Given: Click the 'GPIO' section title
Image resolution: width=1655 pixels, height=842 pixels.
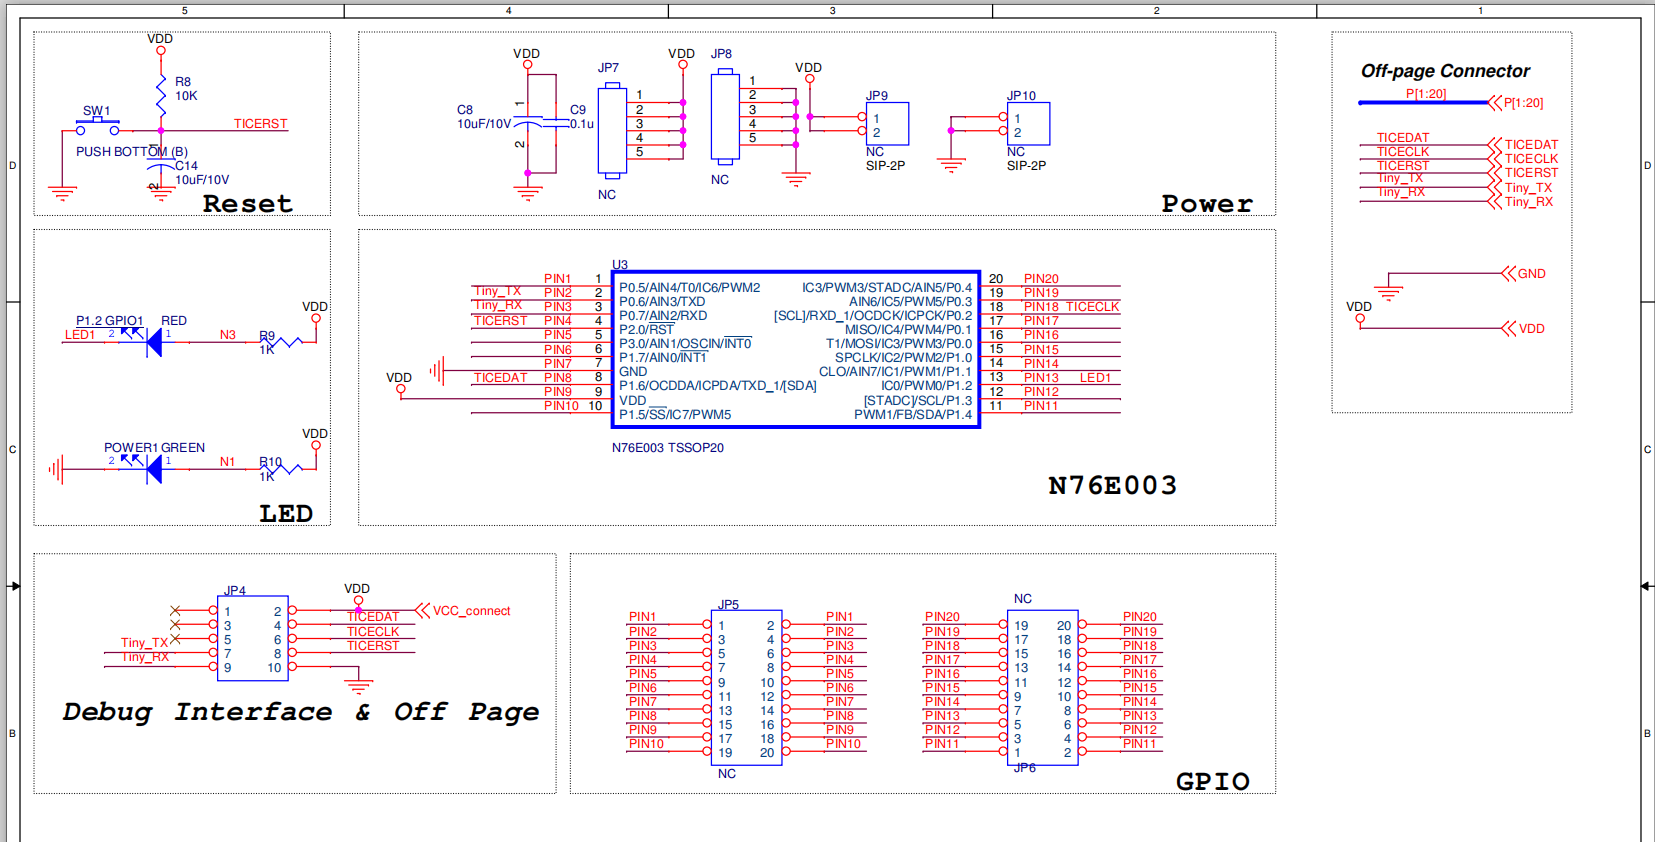Looking at the screenshot, I should 1213,782.
